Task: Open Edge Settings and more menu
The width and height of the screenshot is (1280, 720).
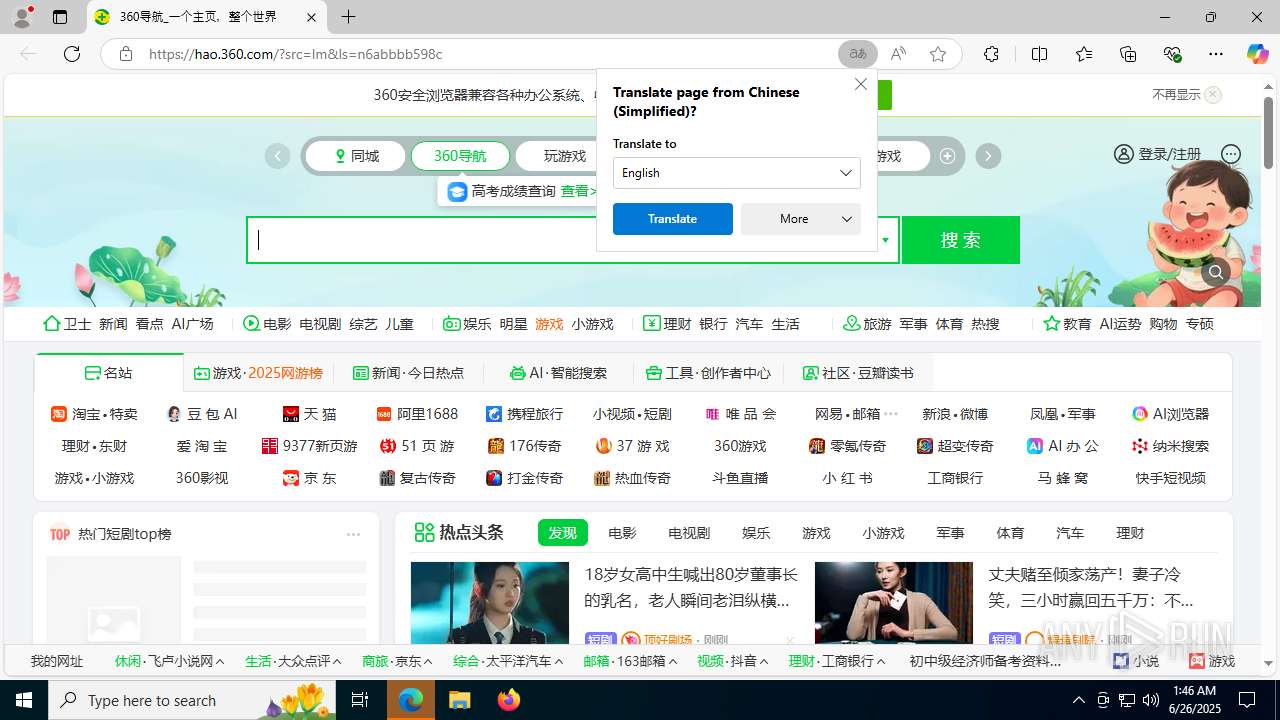Action: tap(1216, 54)
